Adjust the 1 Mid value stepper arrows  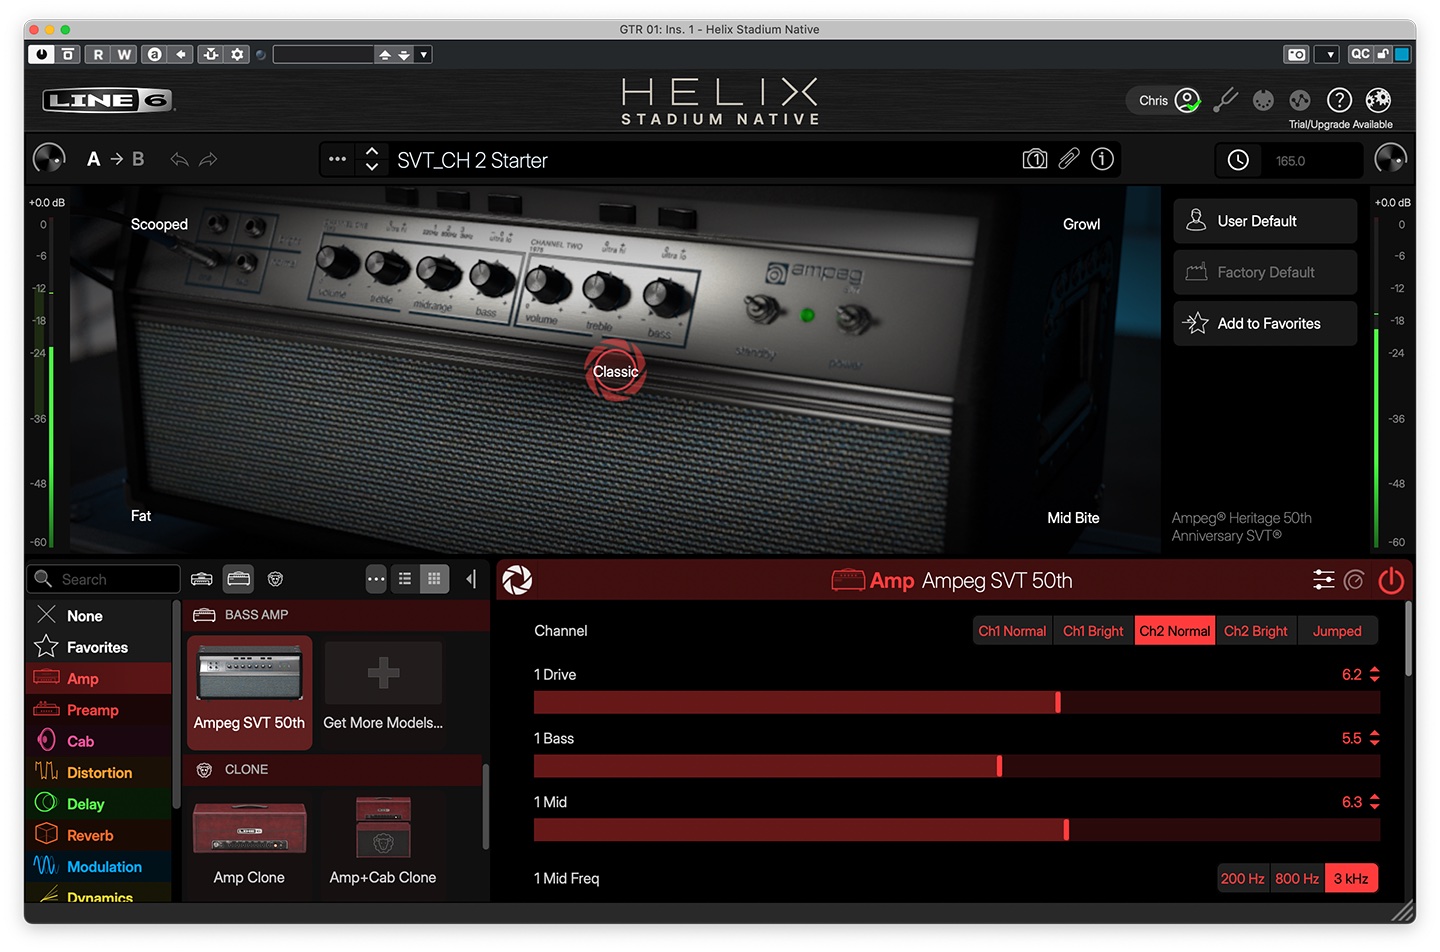[x=1374, y=802]
